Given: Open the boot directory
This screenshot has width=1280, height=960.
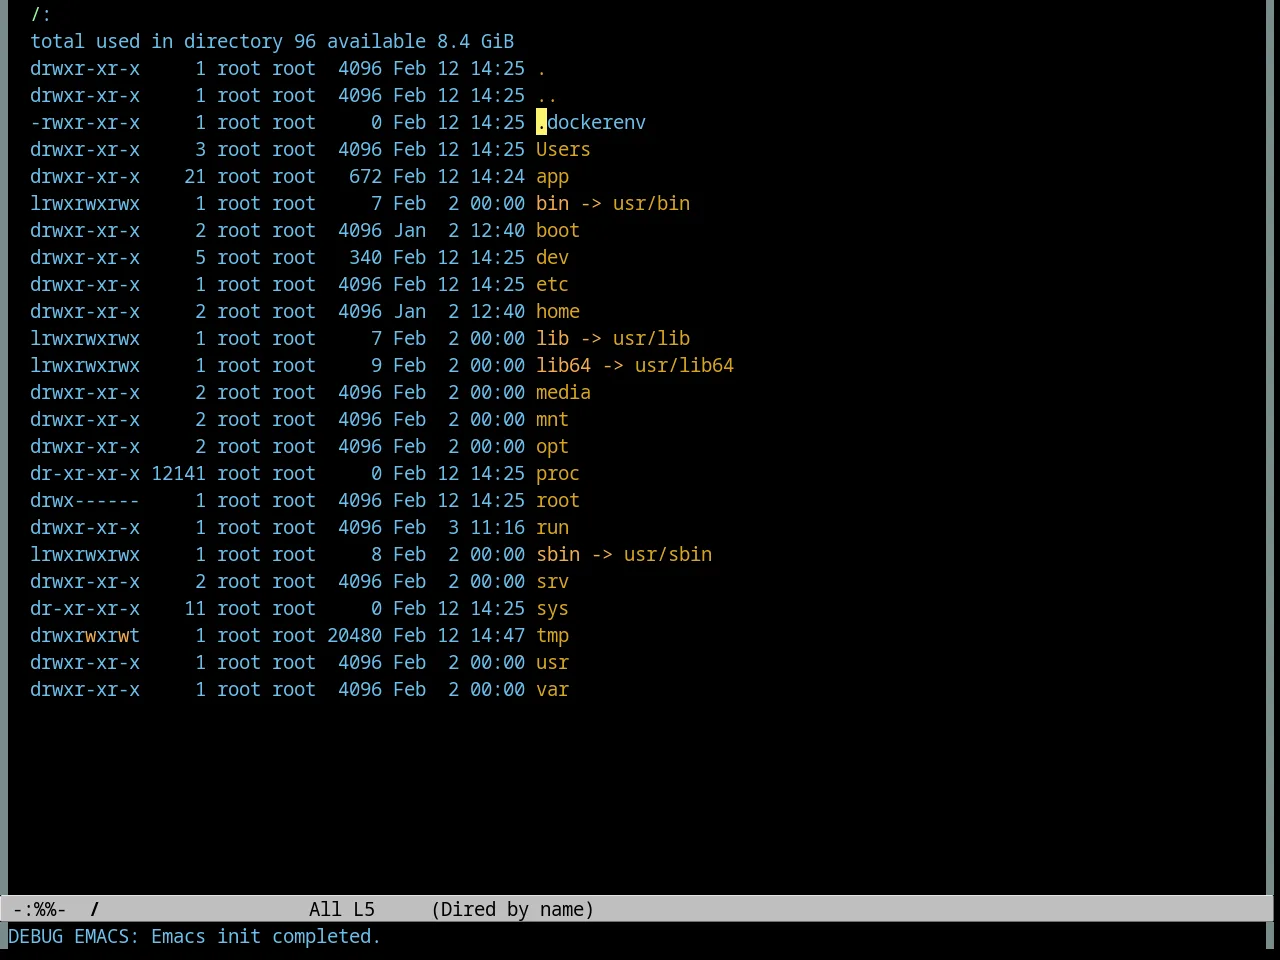Looking at the screenshot, I should pyautogui.click(x=558, y=230).
